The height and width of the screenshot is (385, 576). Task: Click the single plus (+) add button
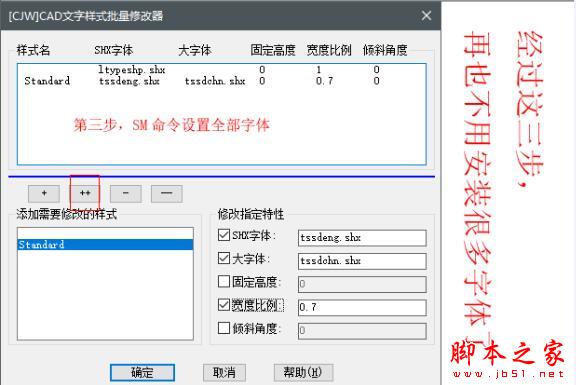pos(44,194)
